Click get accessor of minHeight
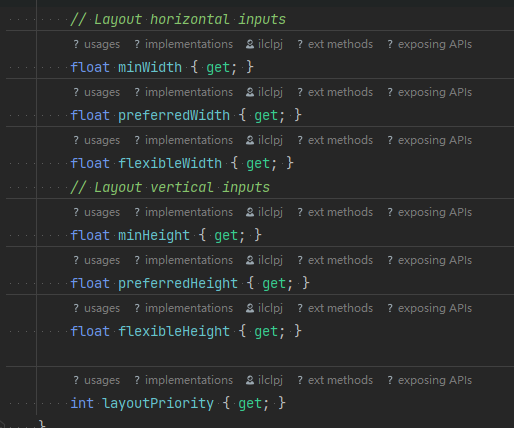This screenshot has width=514, height=428. 226,236
